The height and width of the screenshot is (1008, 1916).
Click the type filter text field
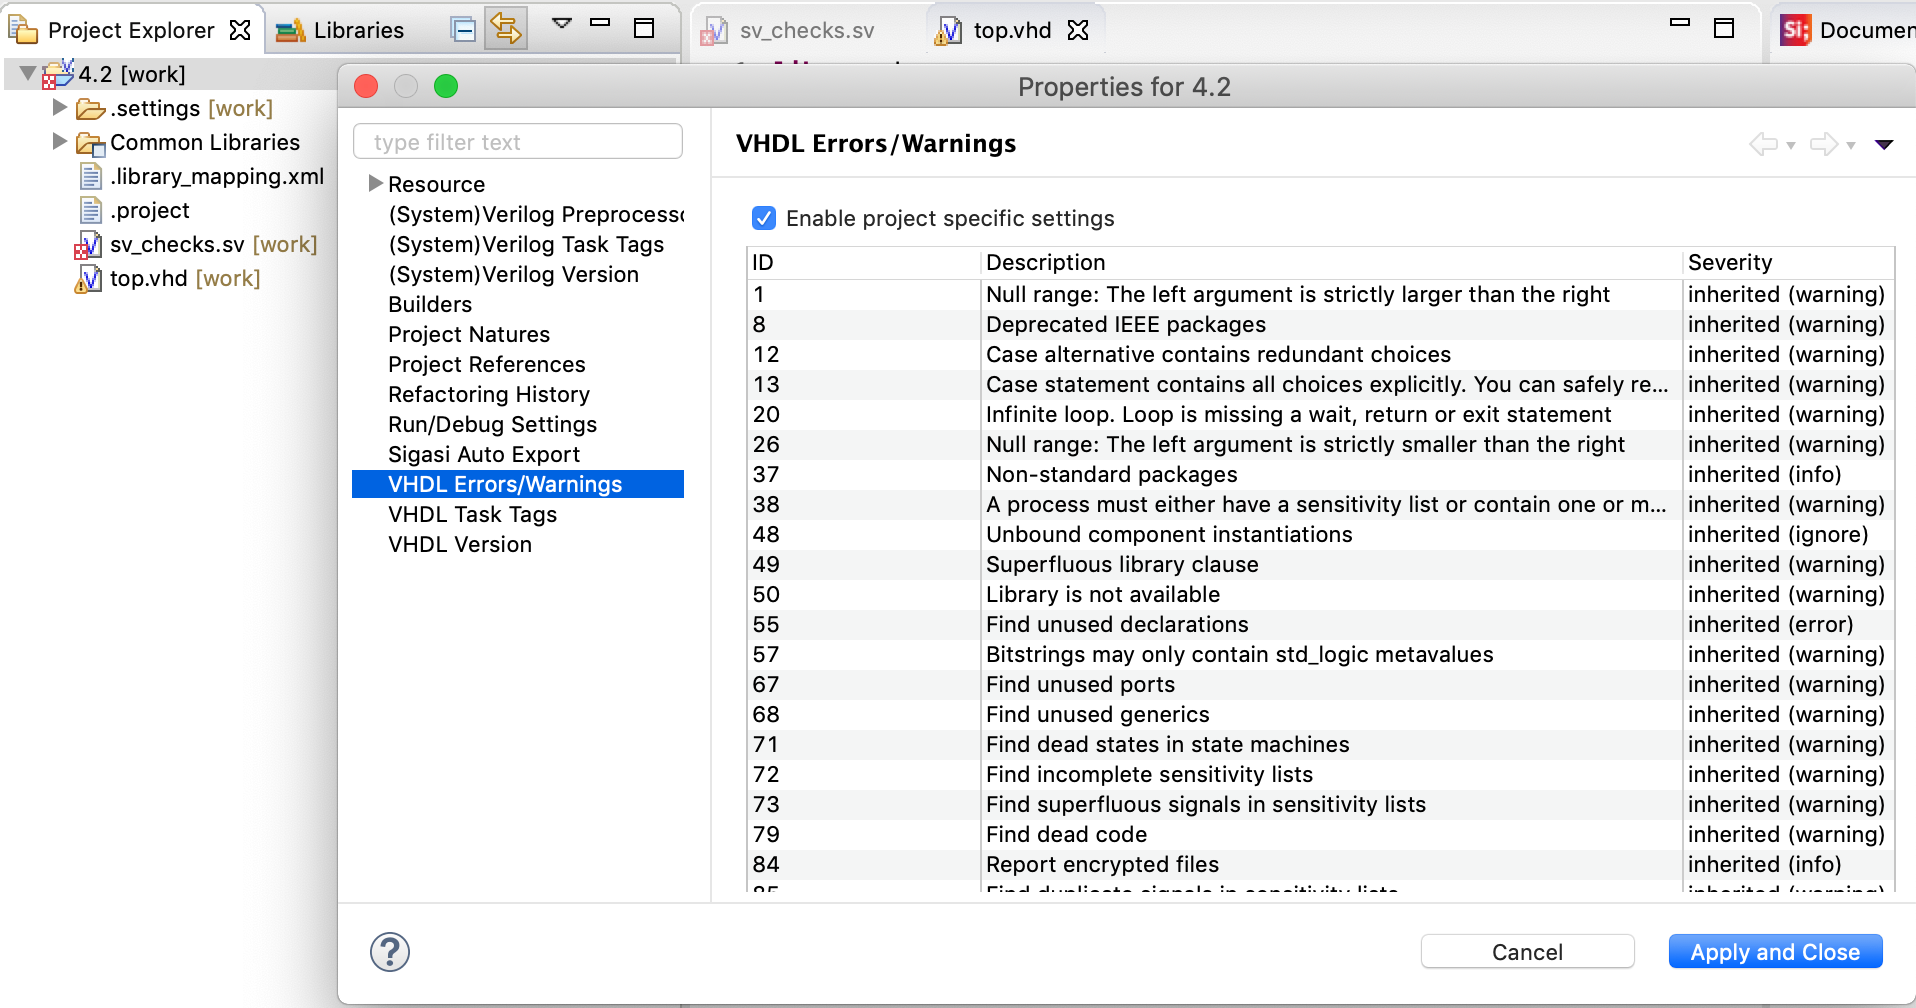click(x=518, y=142)
